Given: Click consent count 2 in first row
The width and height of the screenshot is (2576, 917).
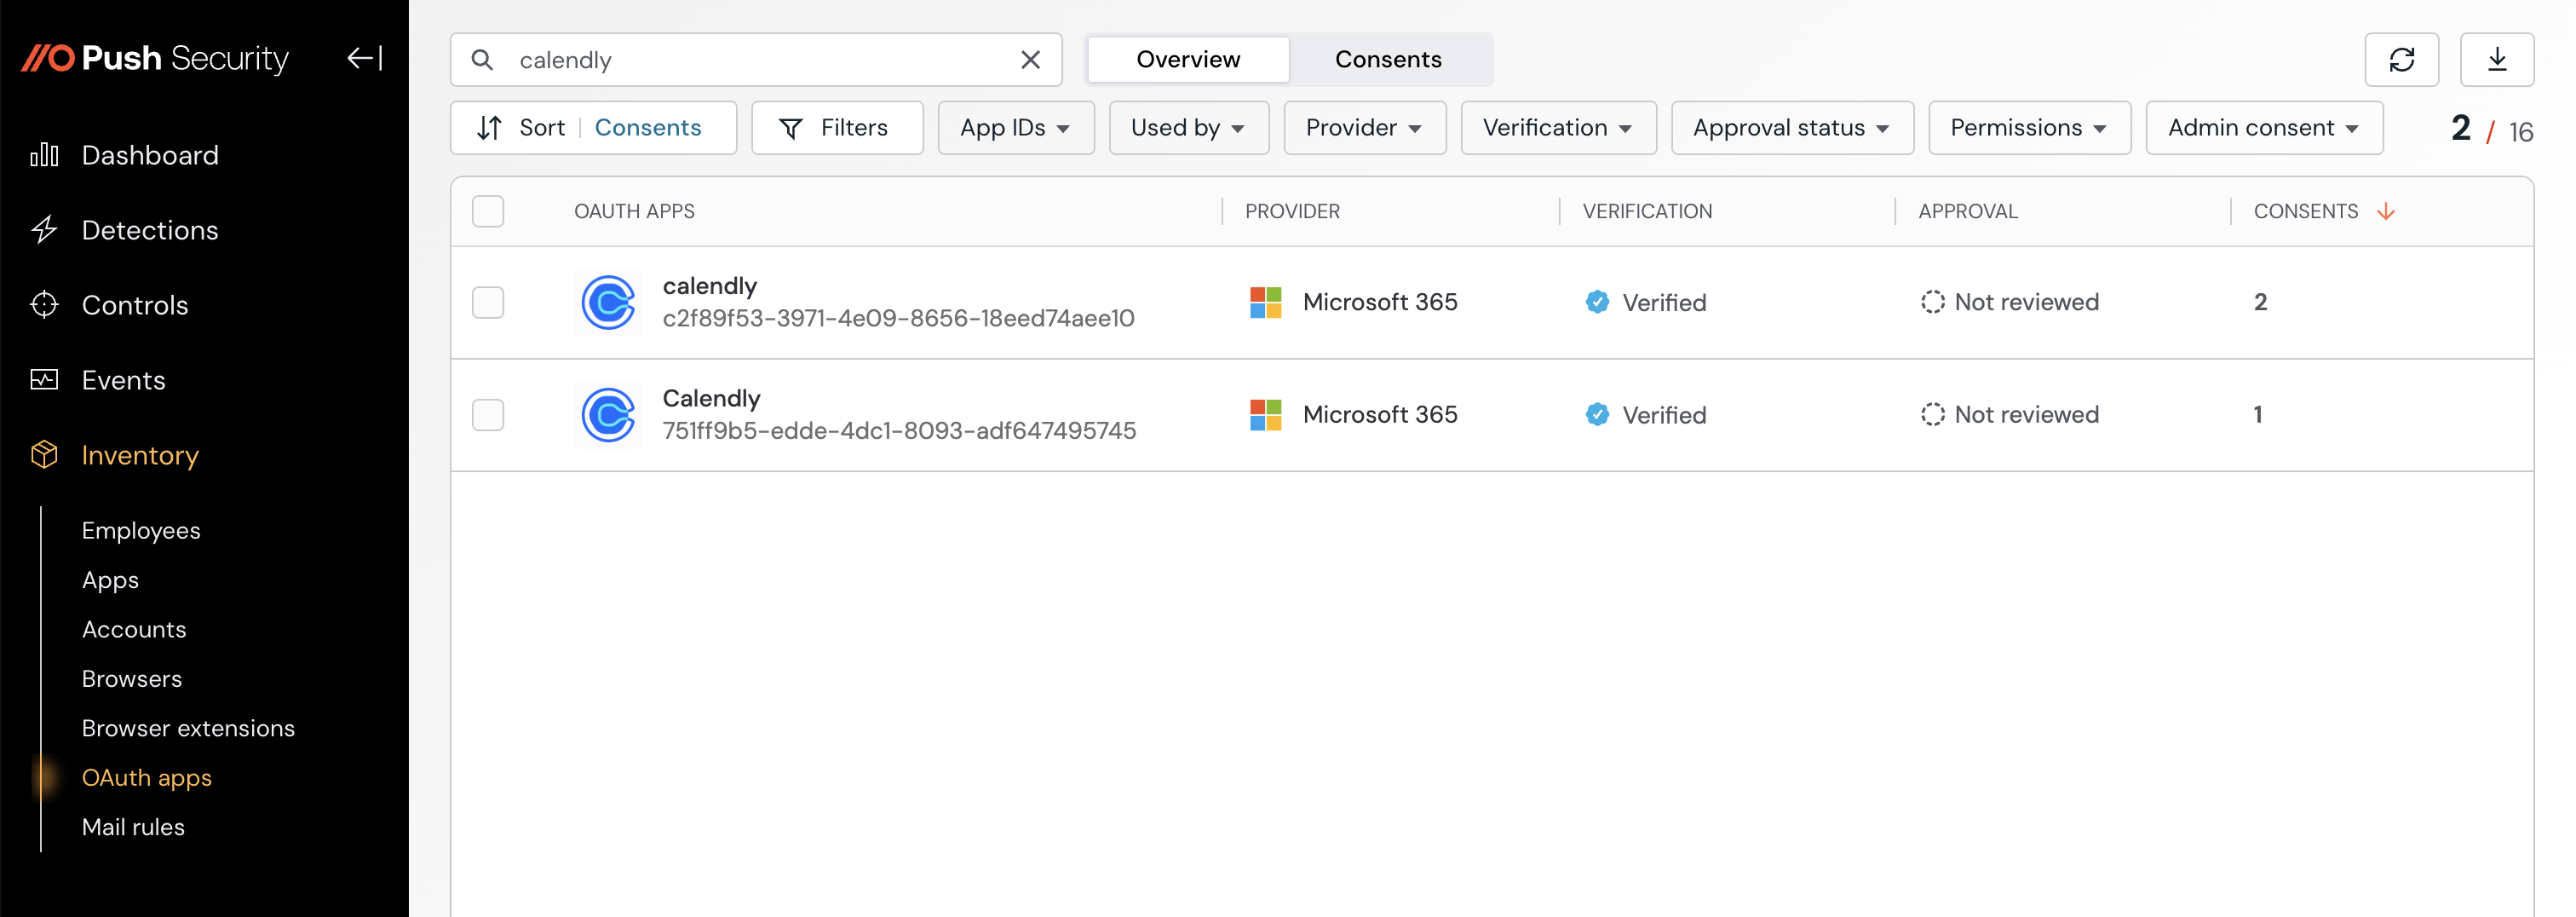Looking at the screenshot, I should [x=2260, y=302].
